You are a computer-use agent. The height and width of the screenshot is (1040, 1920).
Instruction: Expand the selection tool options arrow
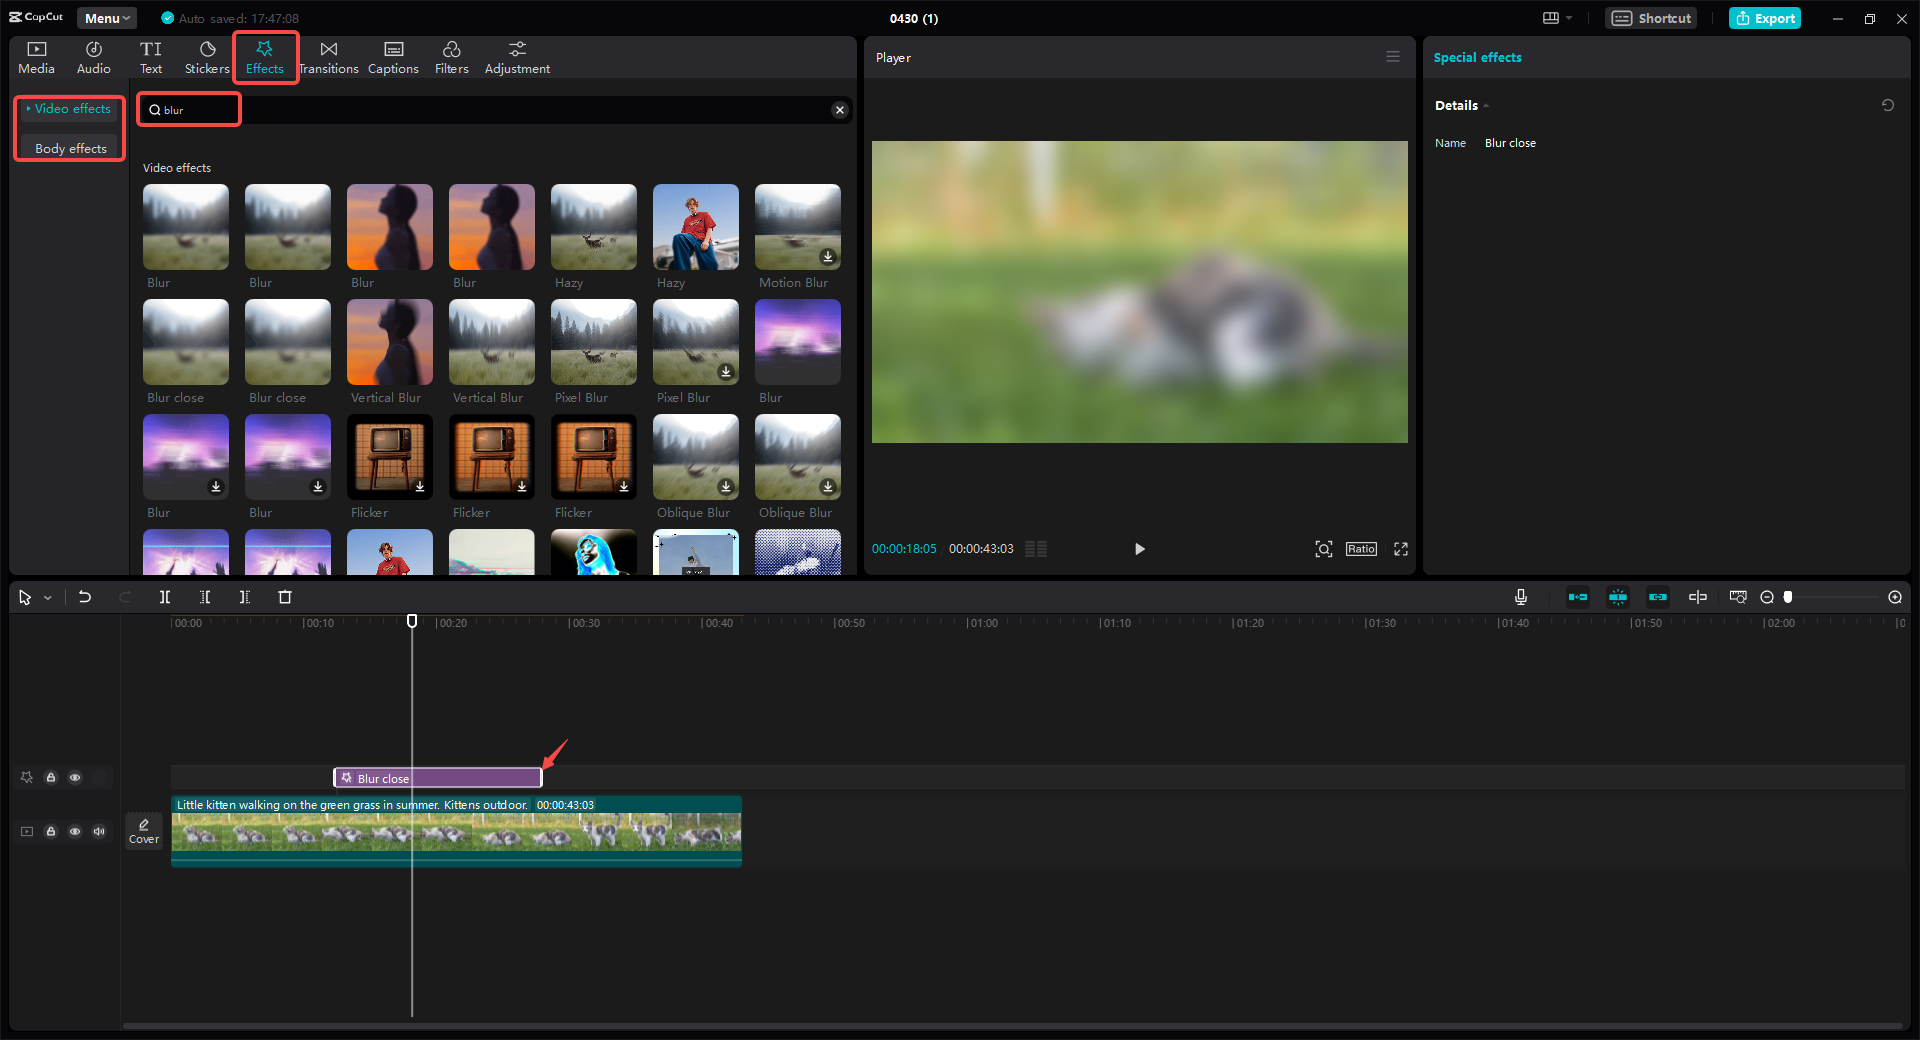pos(46,597)
